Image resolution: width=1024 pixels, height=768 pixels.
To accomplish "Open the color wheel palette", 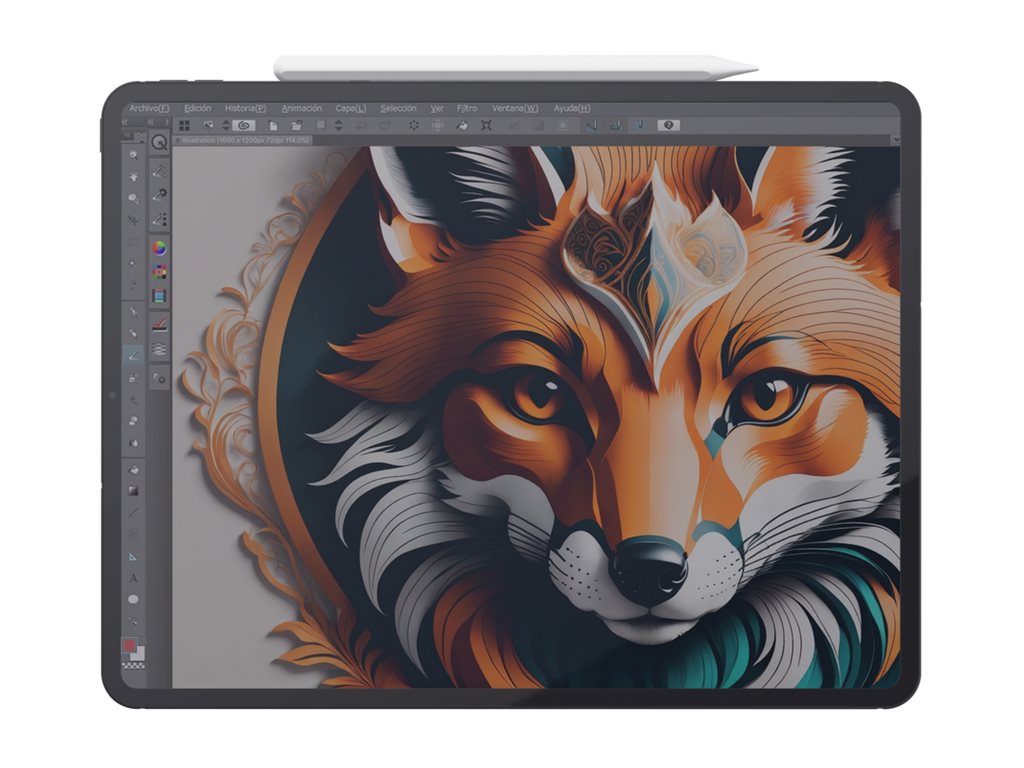I will tap(159, 248).
